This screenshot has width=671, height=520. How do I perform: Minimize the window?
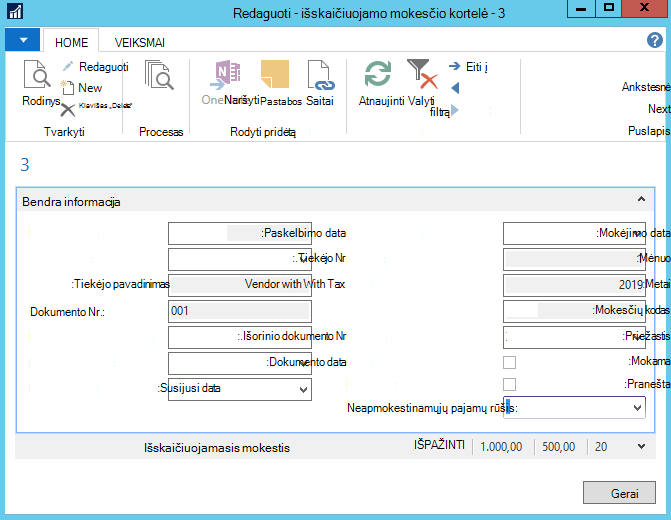tap(581, 8)
